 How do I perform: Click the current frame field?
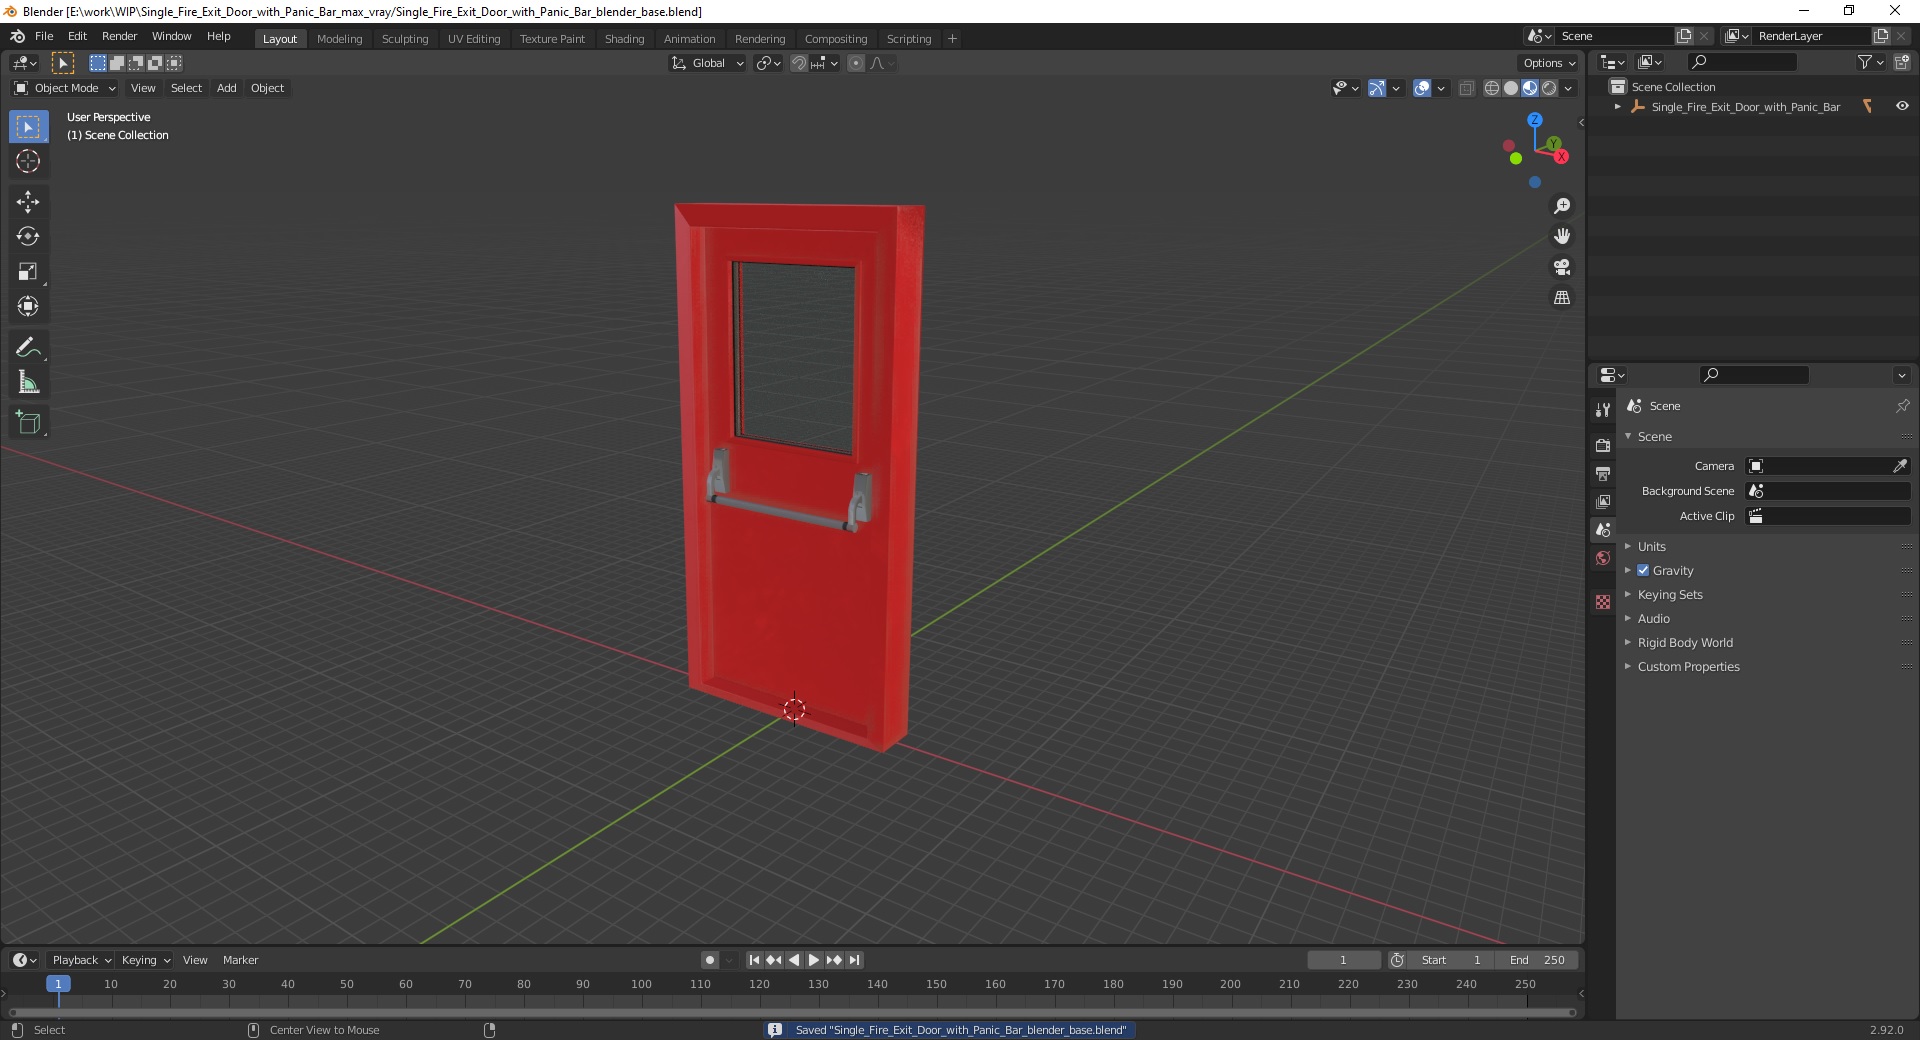click(1344, 960)
